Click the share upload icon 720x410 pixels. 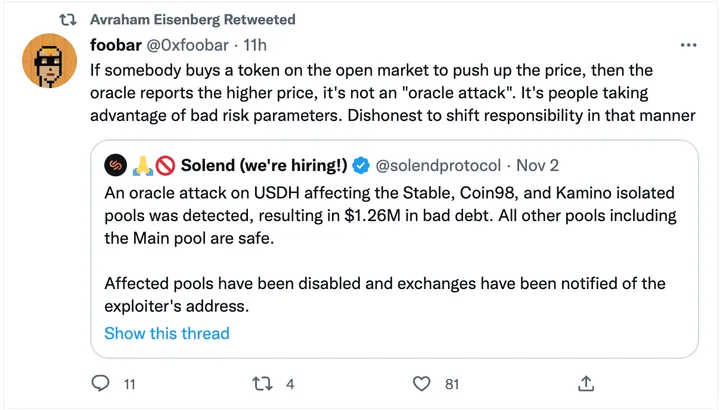[587, 383]
